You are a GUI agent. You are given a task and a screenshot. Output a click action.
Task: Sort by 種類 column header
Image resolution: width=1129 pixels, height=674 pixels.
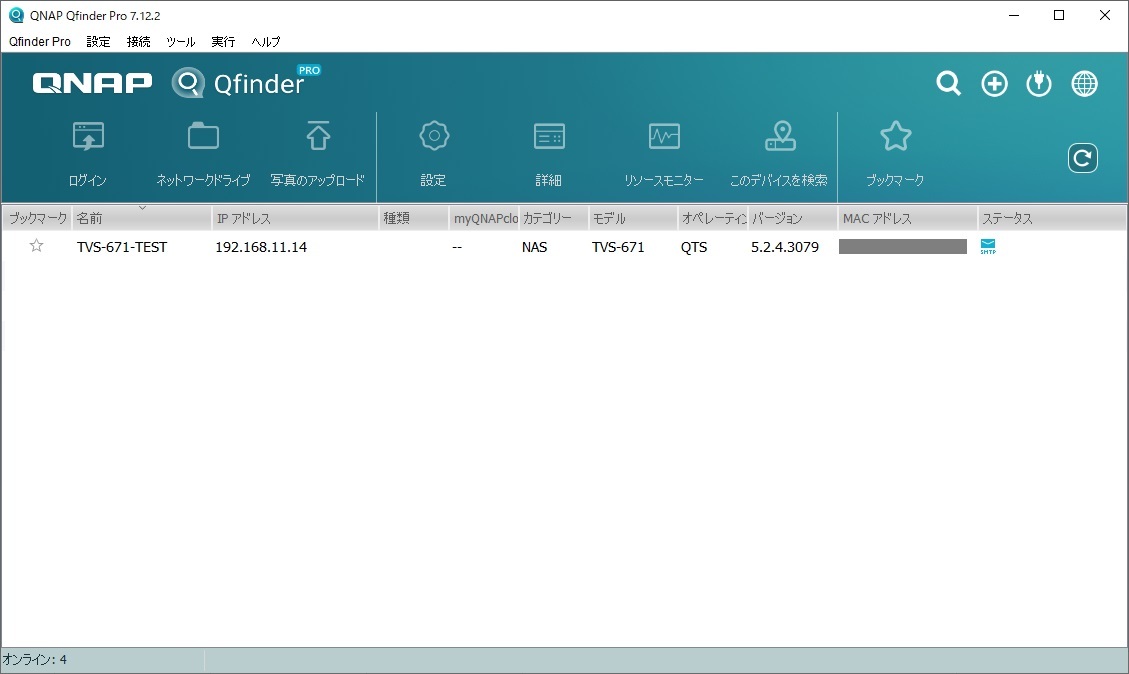414,218
